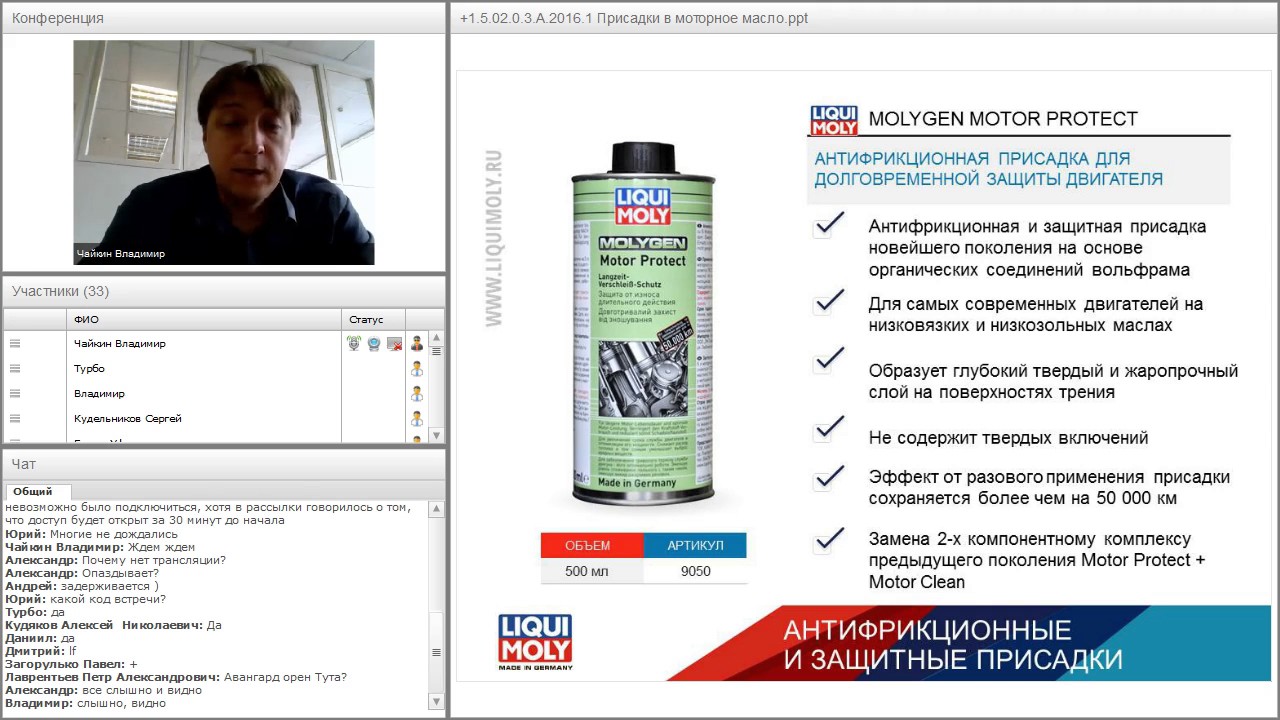
Task: Click the user role icon in the Владимир row
Action: (417, 394)
